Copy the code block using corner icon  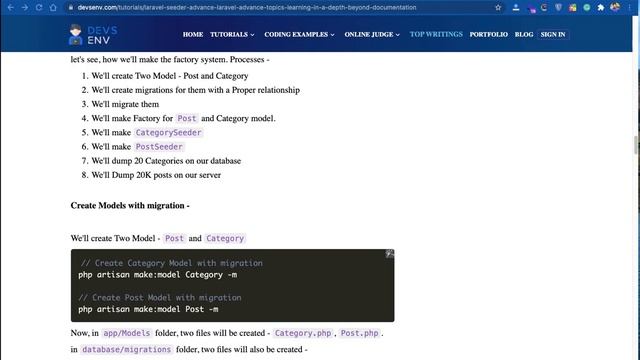389,254
